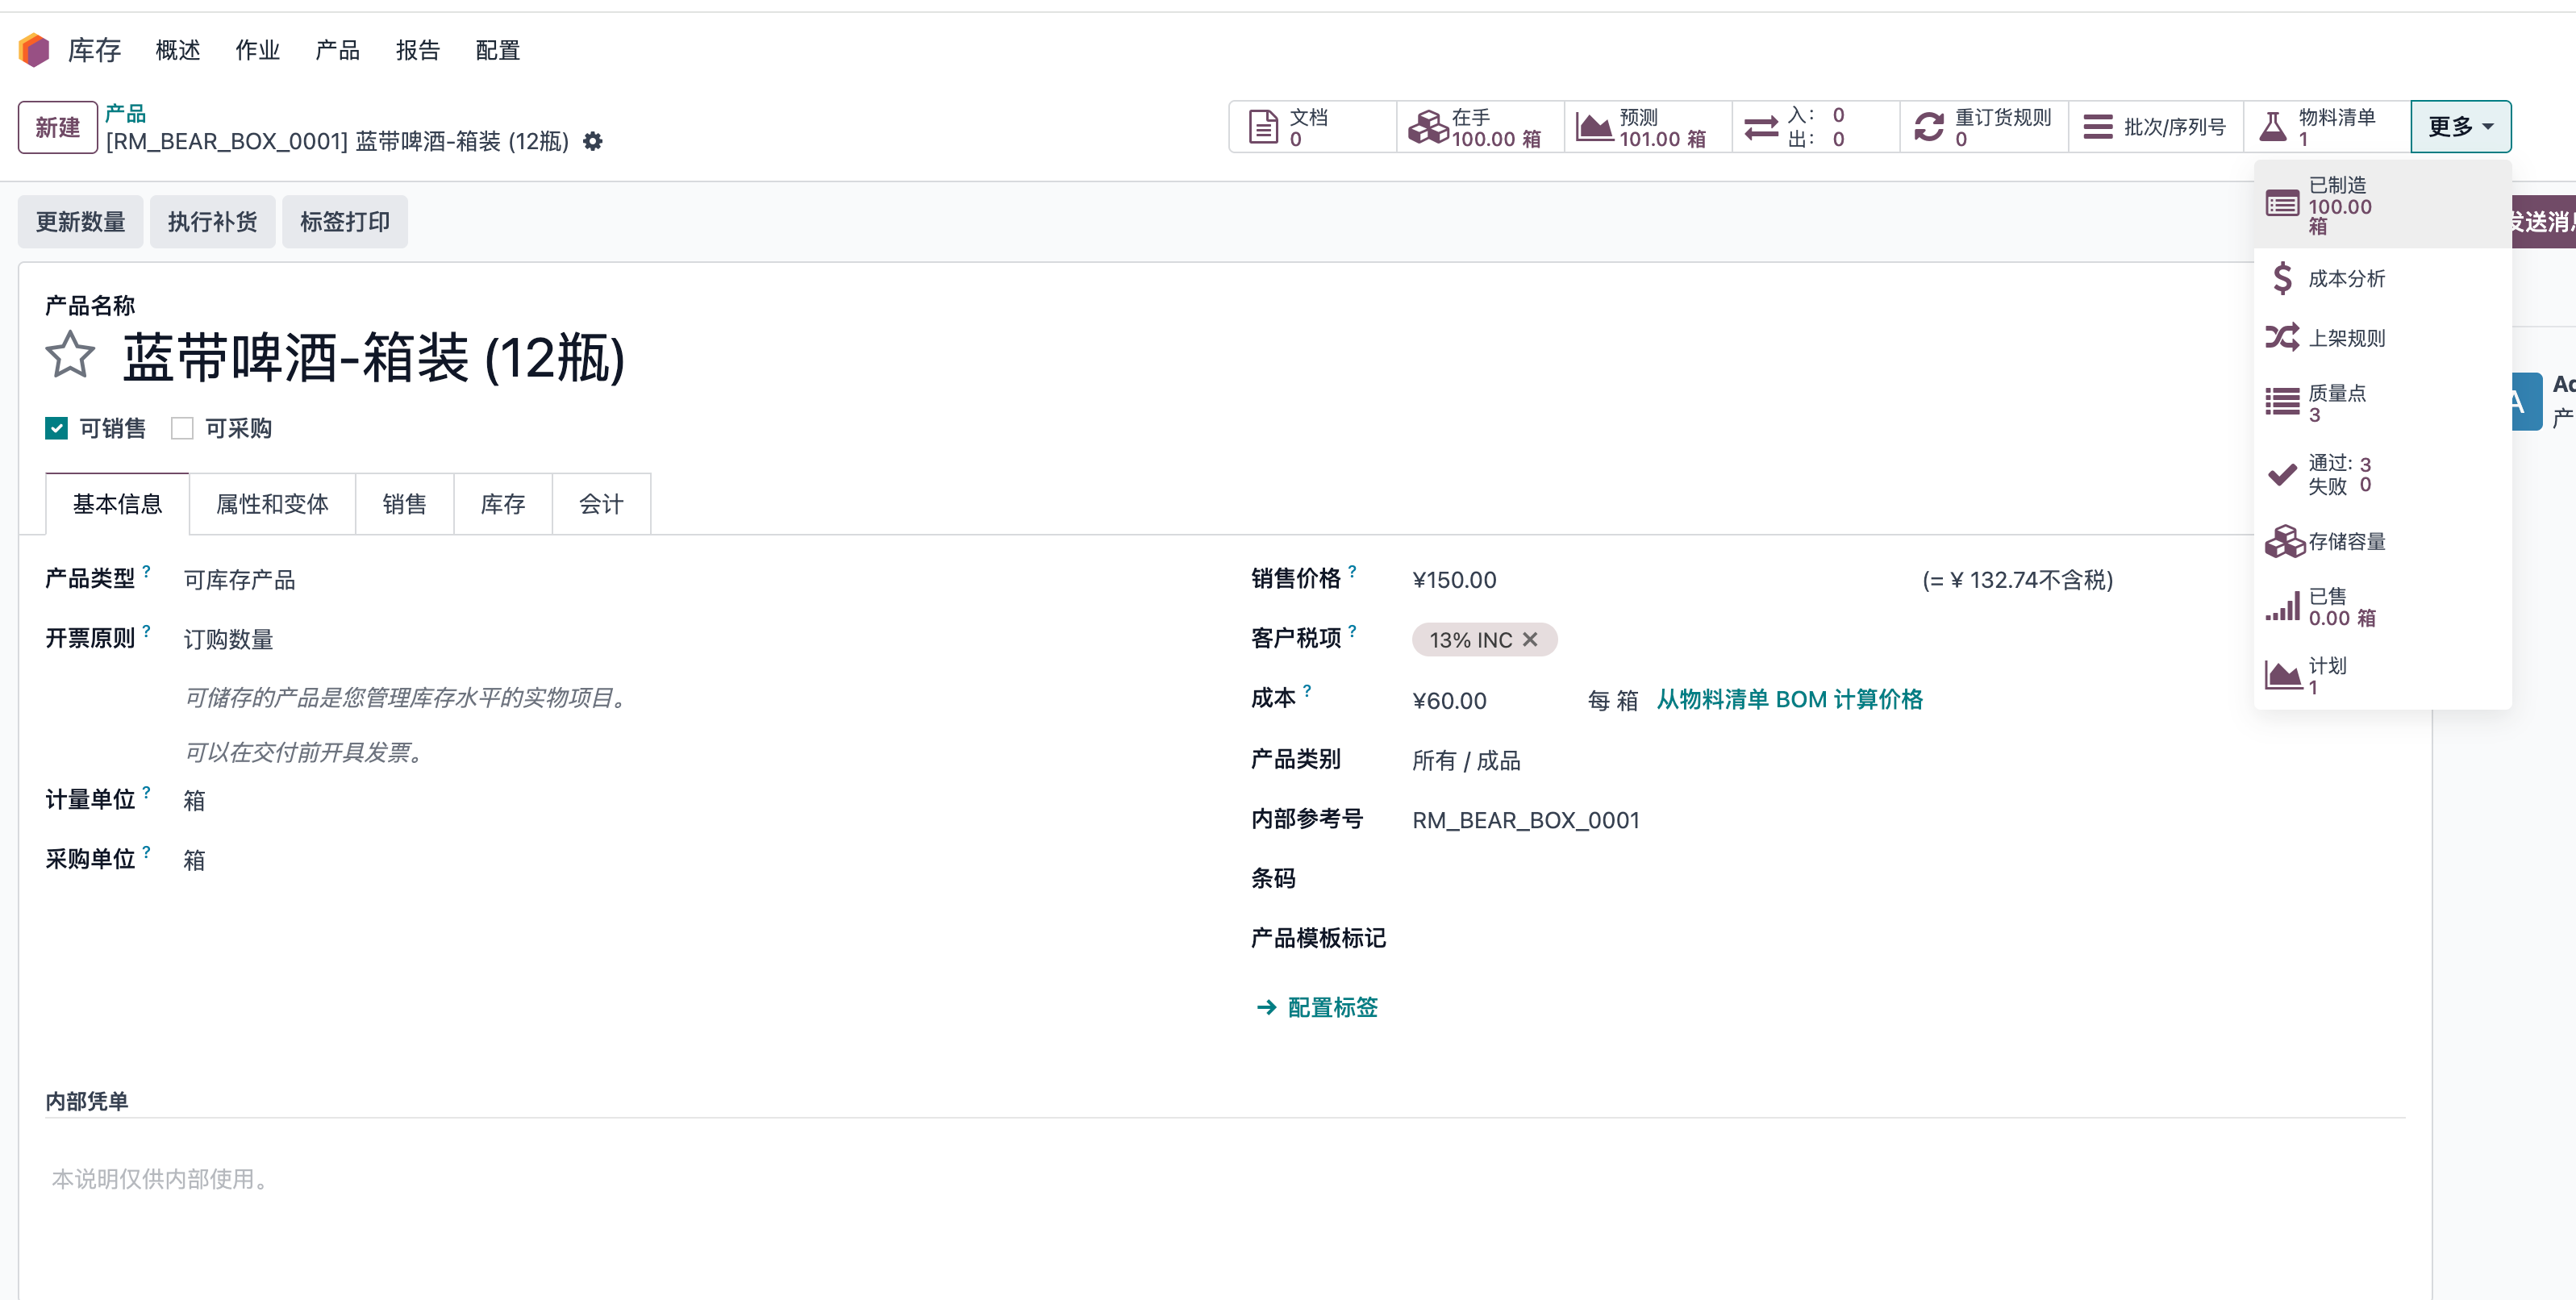Open the 批次/序列号 lots stat button
Image resolution: width=2576 pixels, height=1300 pixels.
point(2156,127)
